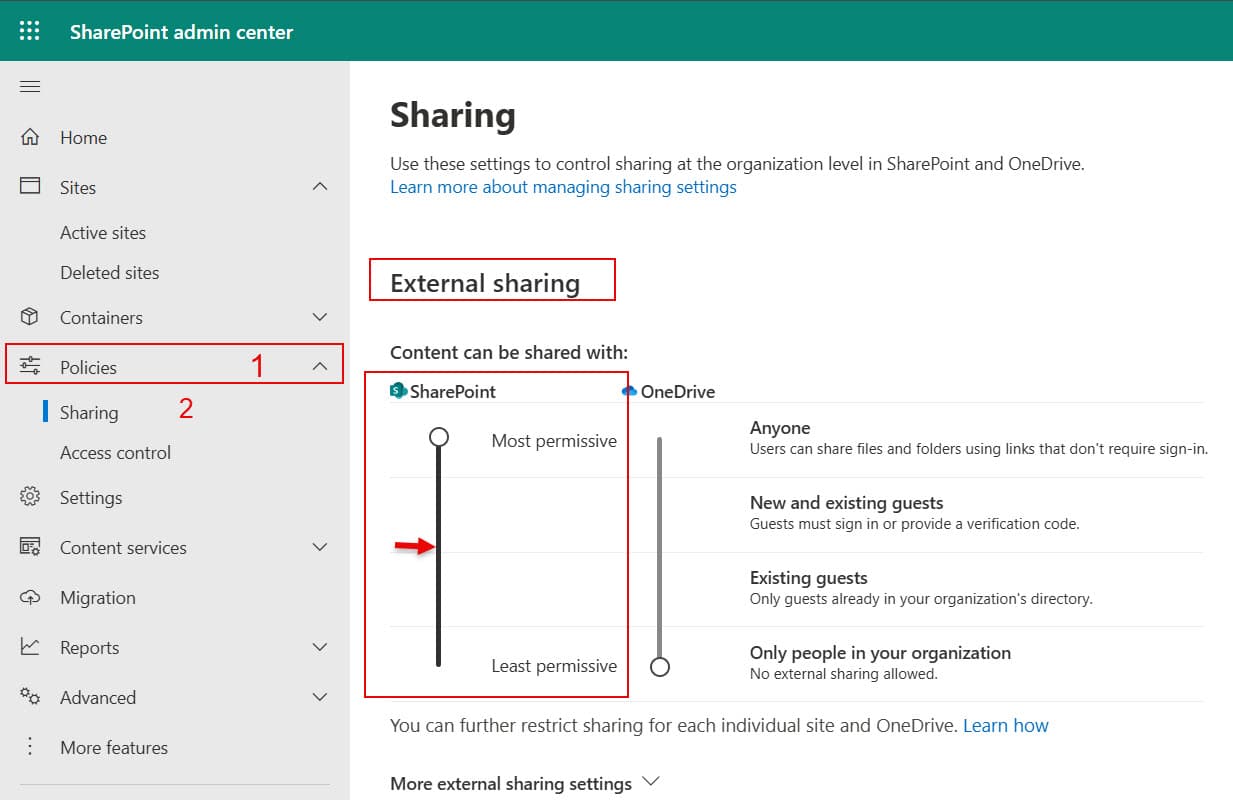Viewport: 1233px width, 800px height.
Task: Open Migration in the navigation
Action: [97, 598]
